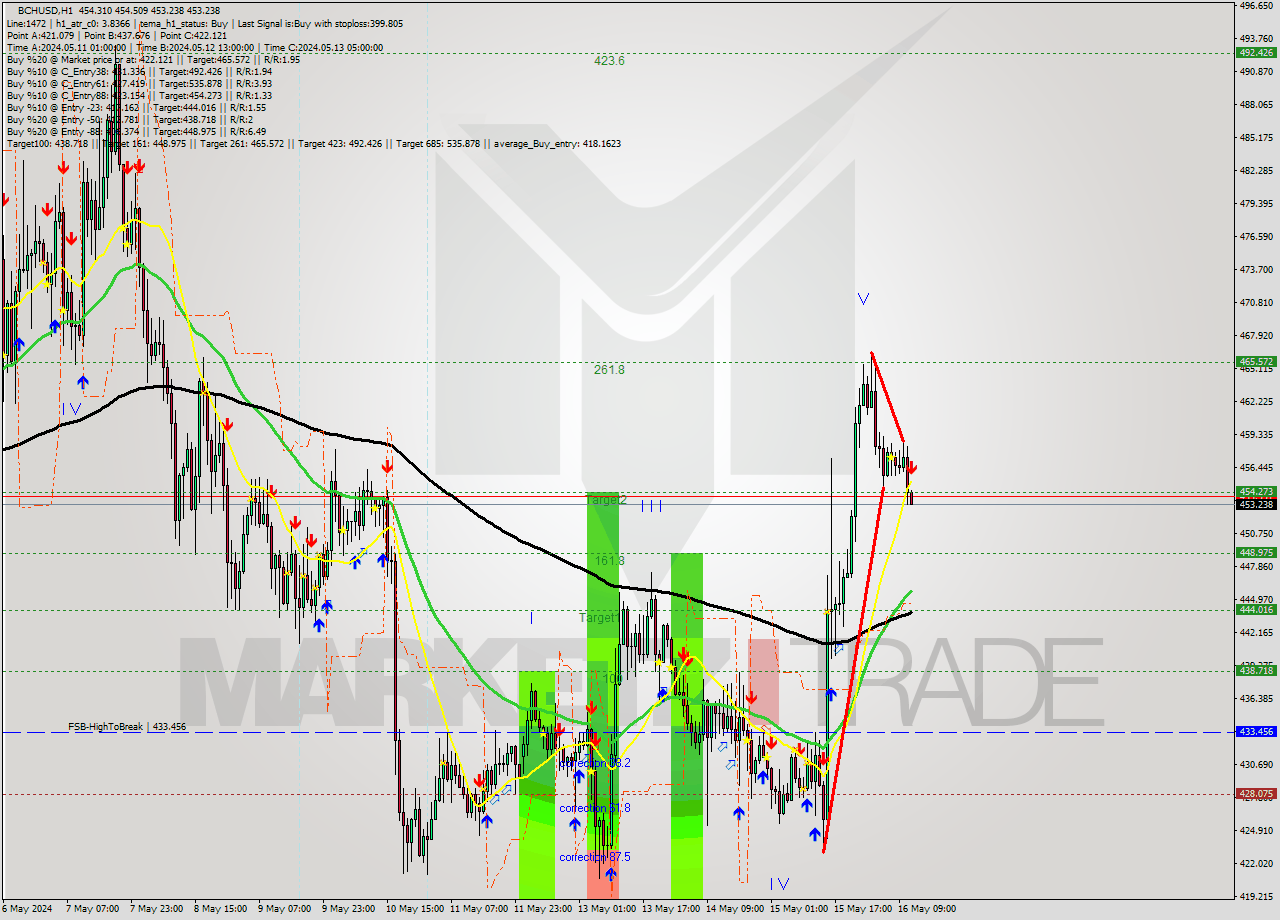Select the 470.670 price axis value
The height and width of the screenshot is (920, 1280).
[1255, 303]
